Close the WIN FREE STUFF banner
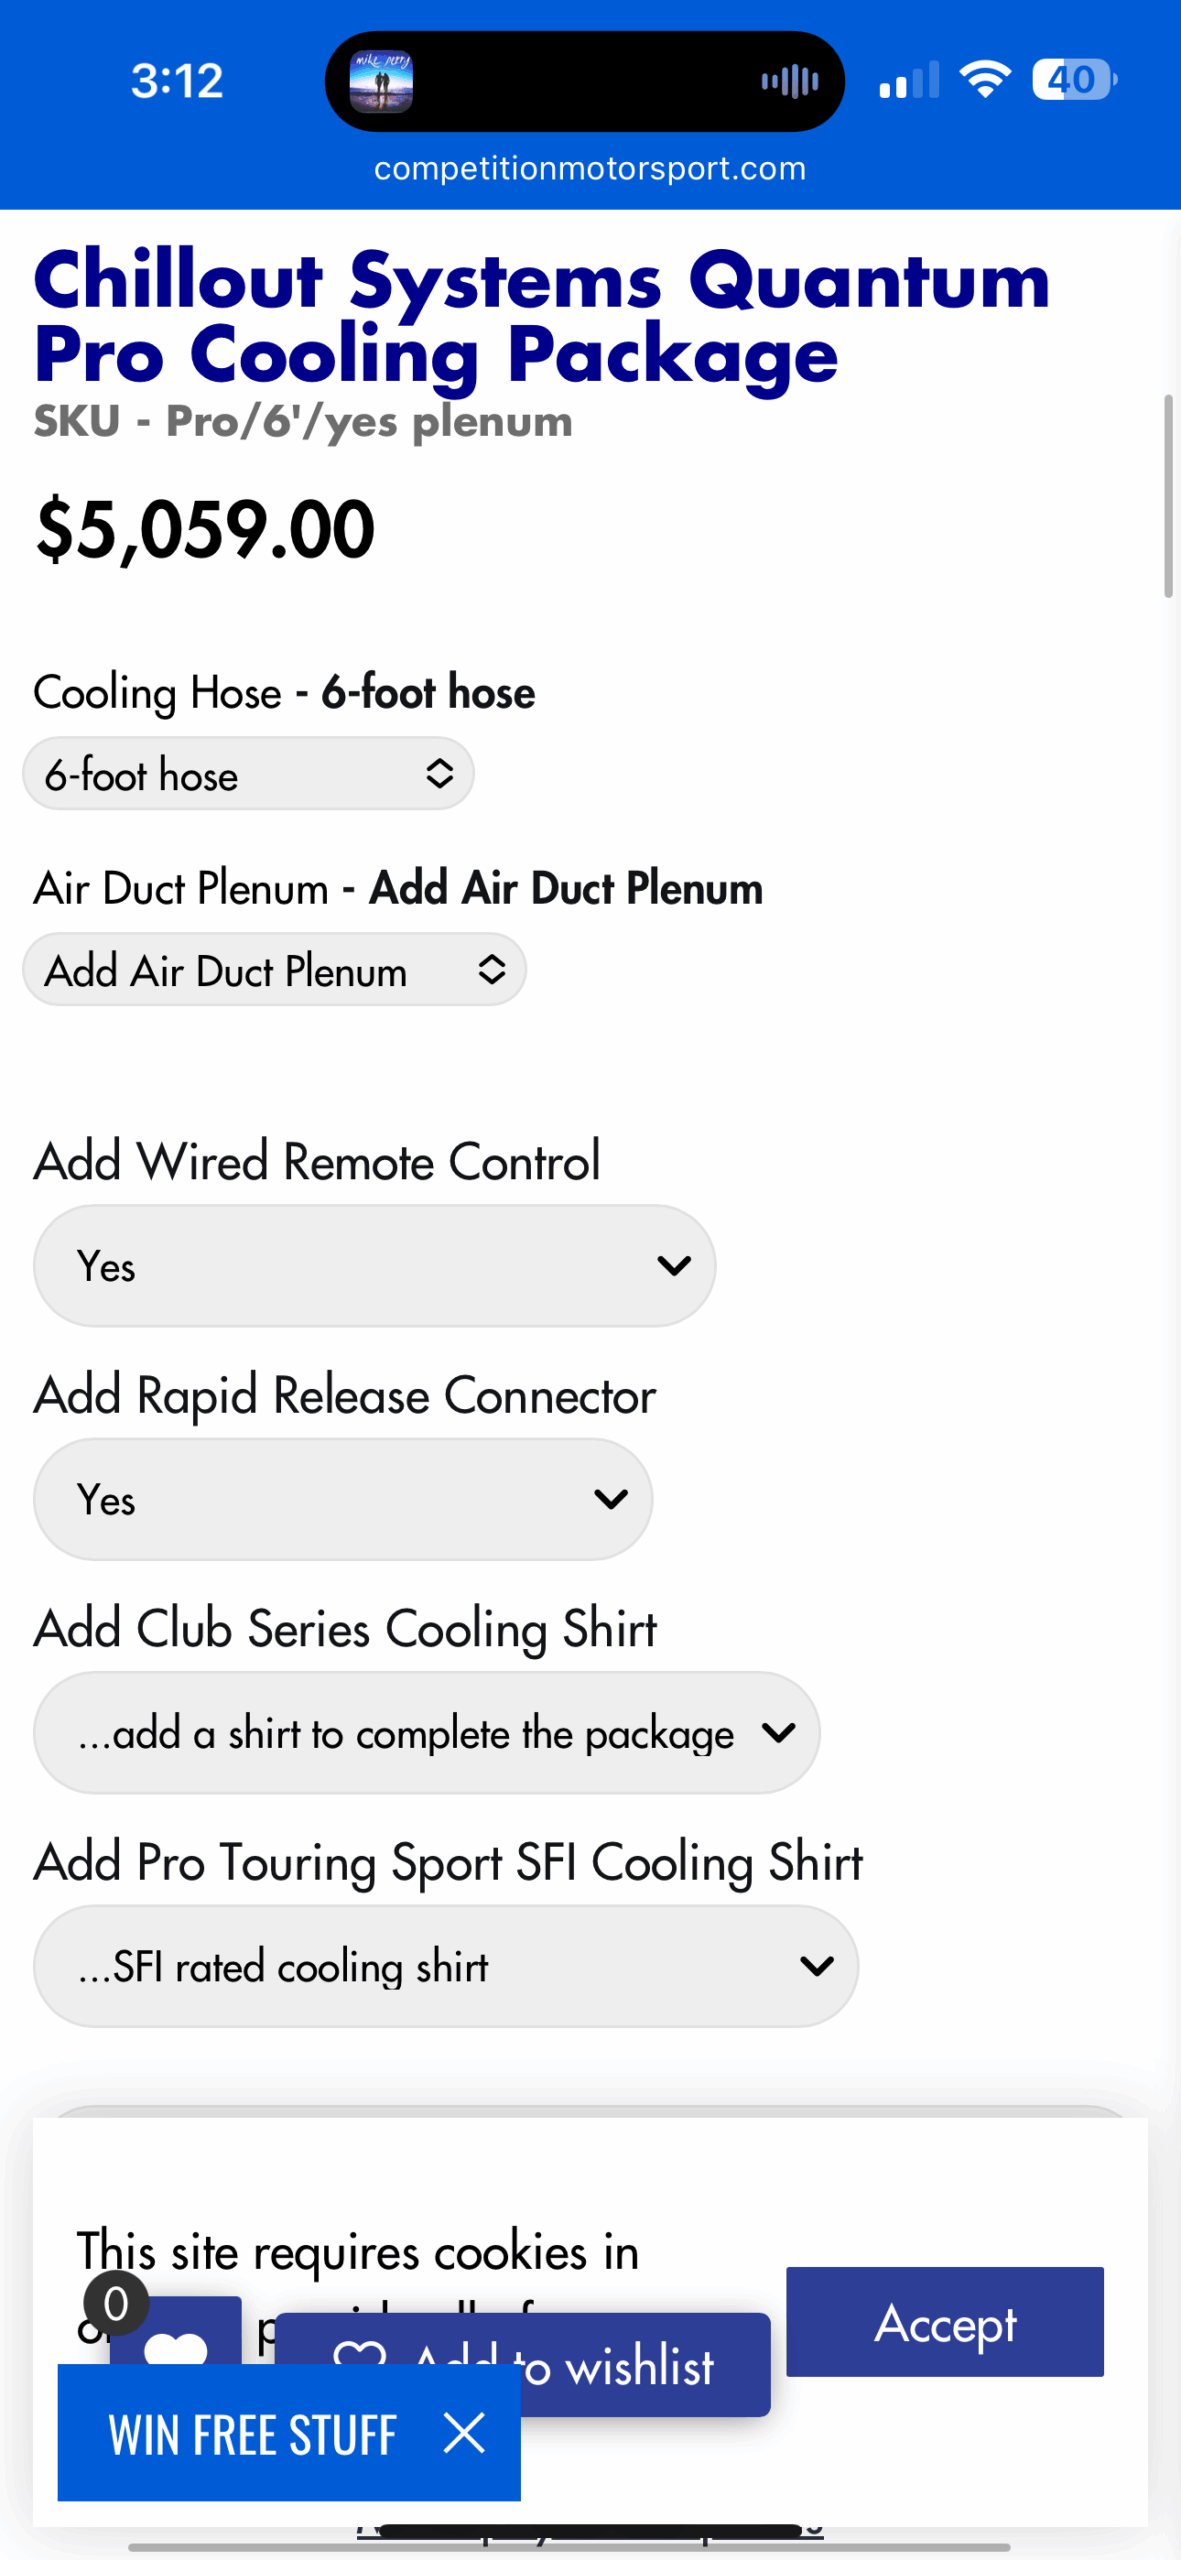This screenshot has height=2560, width=1181. pos(464,2432)
